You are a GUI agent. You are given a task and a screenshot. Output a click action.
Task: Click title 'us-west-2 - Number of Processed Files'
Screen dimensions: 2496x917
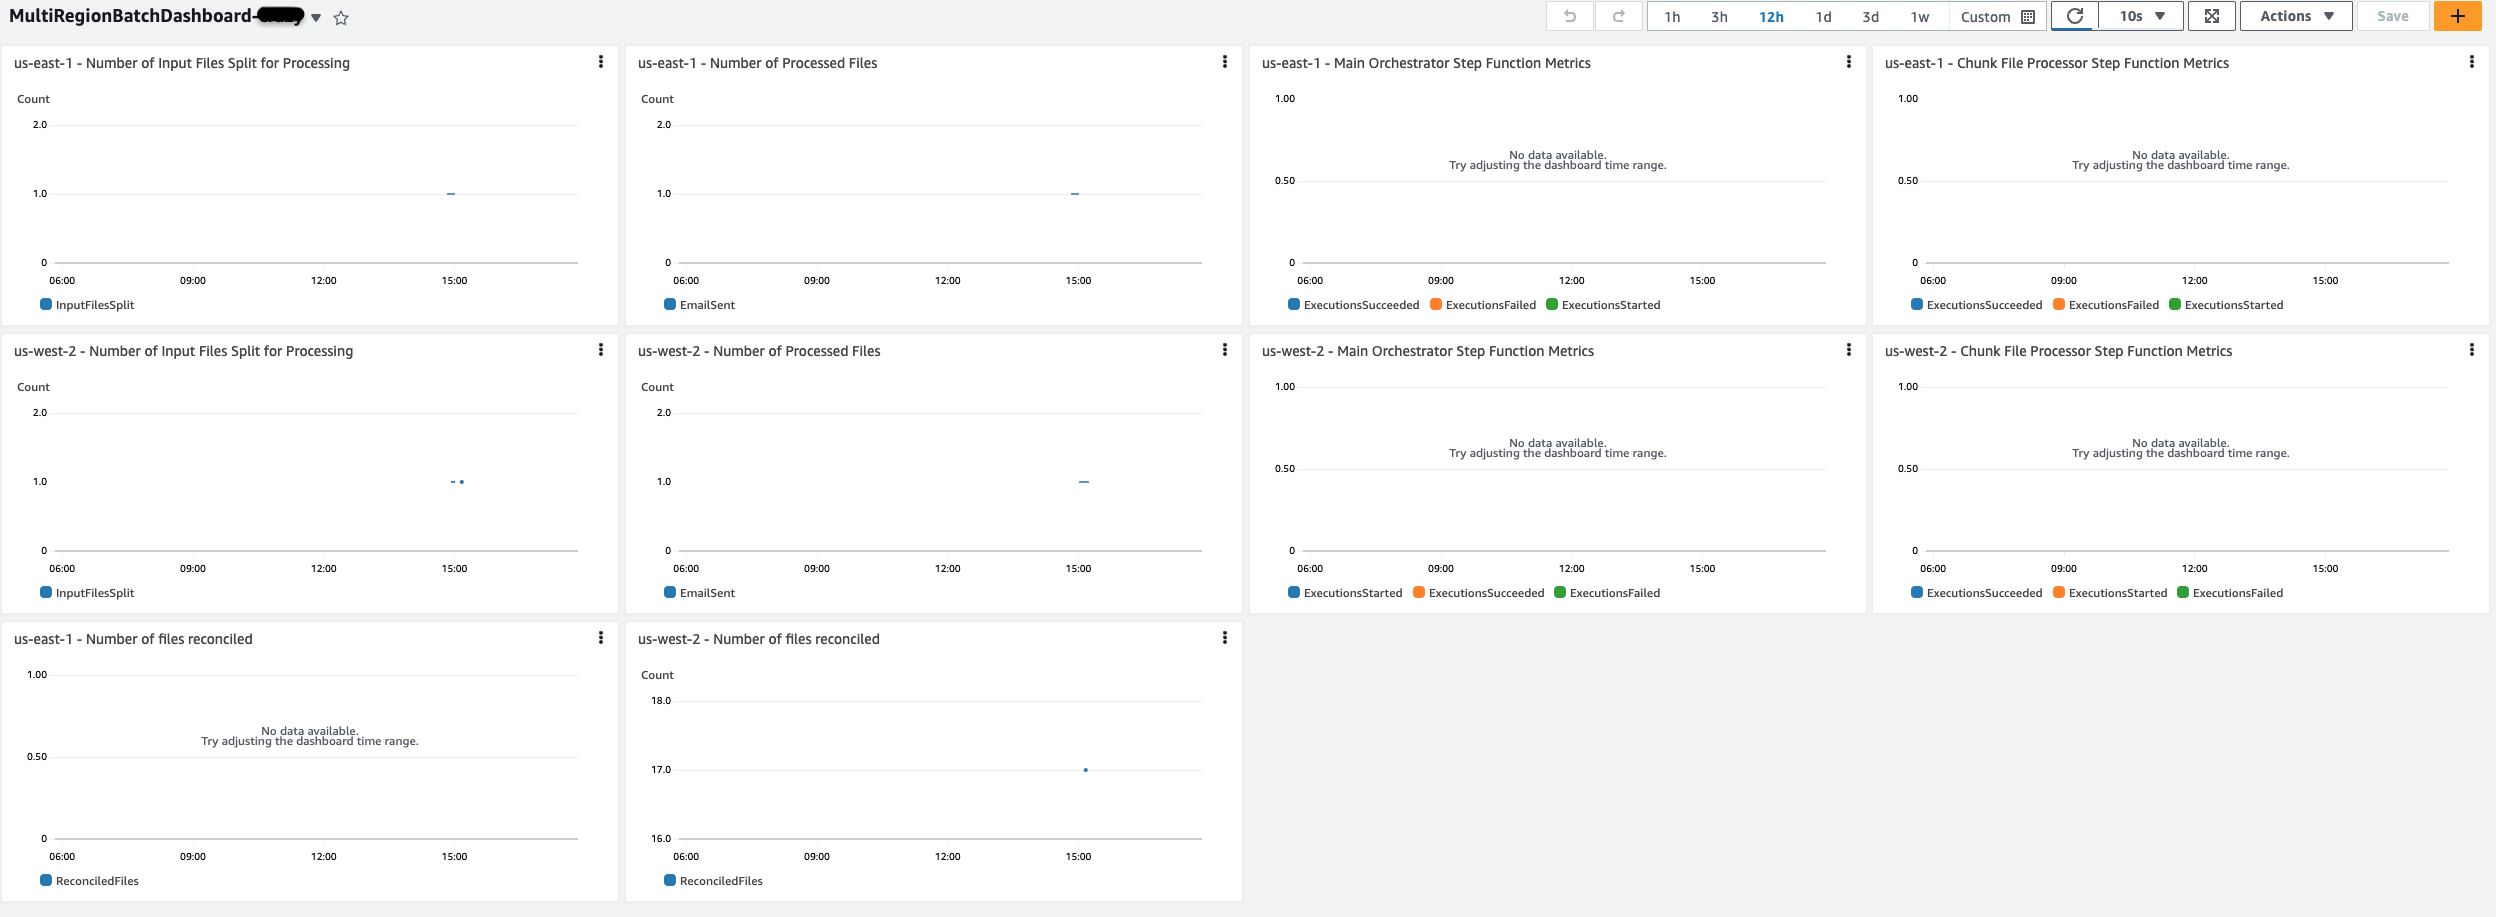pos(759,351)
